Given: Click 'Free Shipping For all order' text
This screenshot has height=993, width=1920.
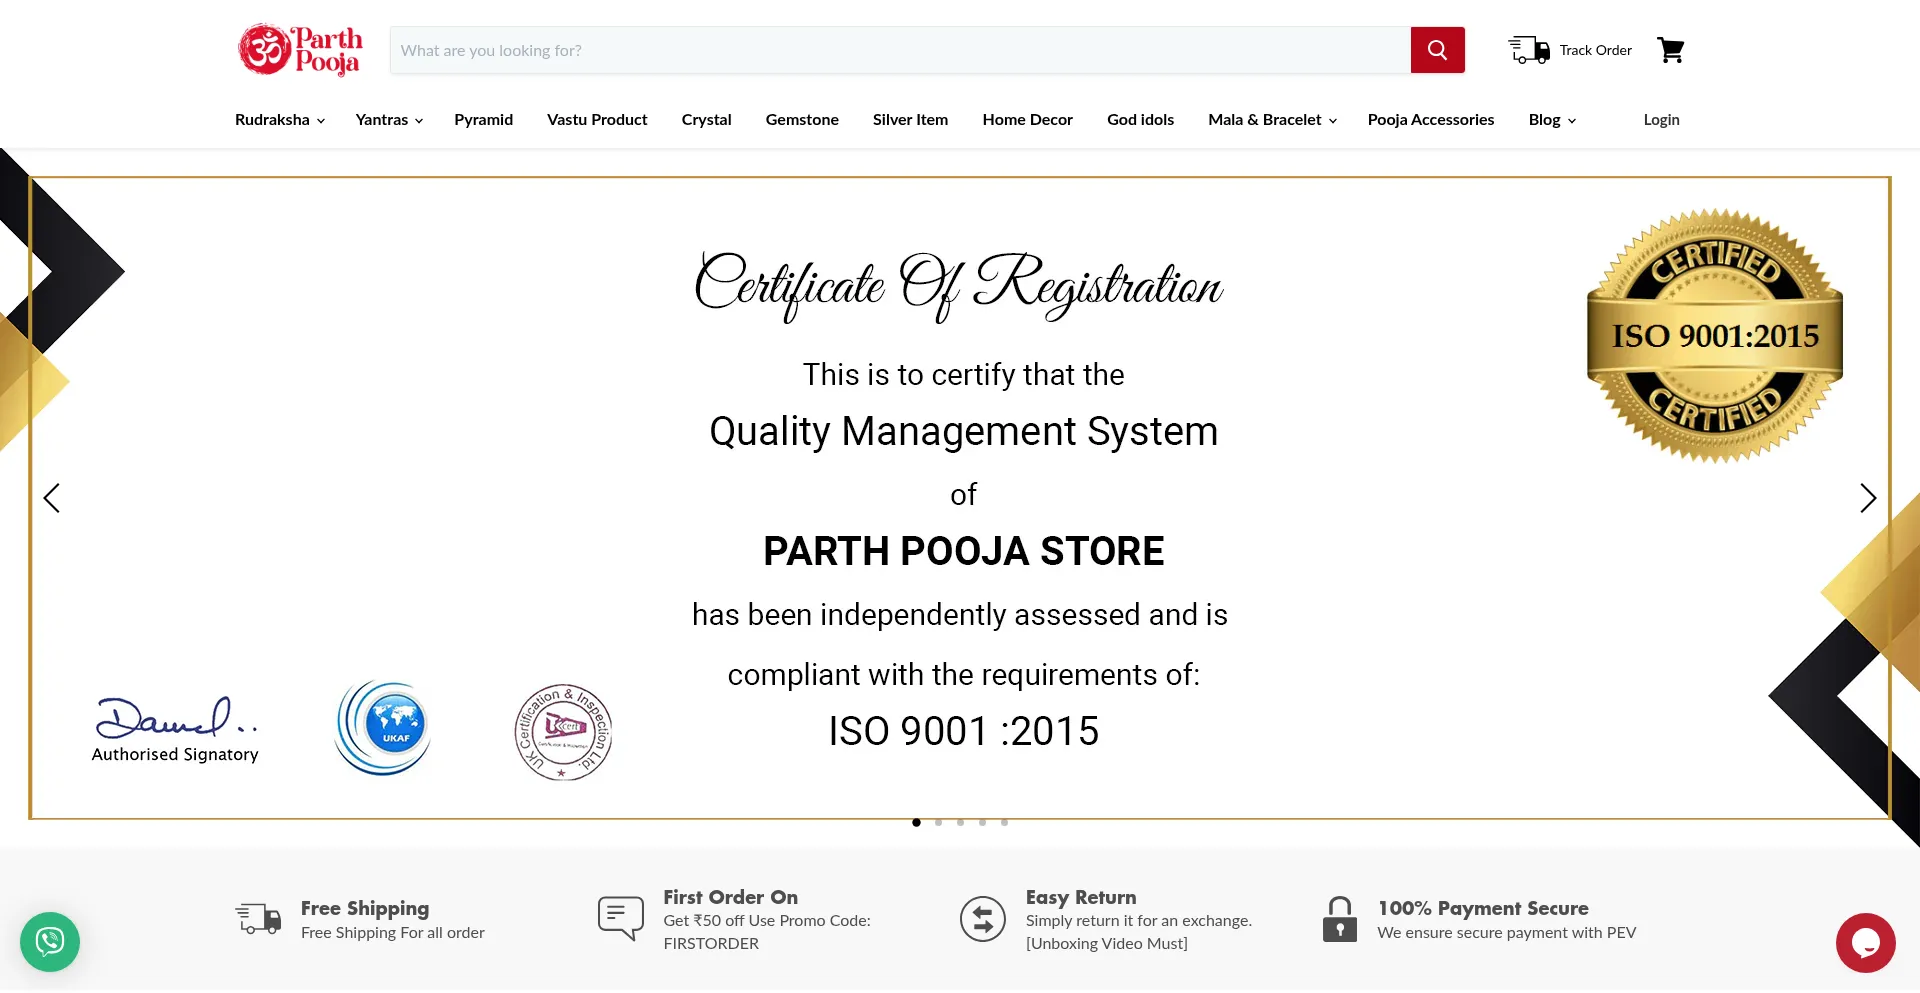Looking at the screenshot, I should click(x=392, y=932).
